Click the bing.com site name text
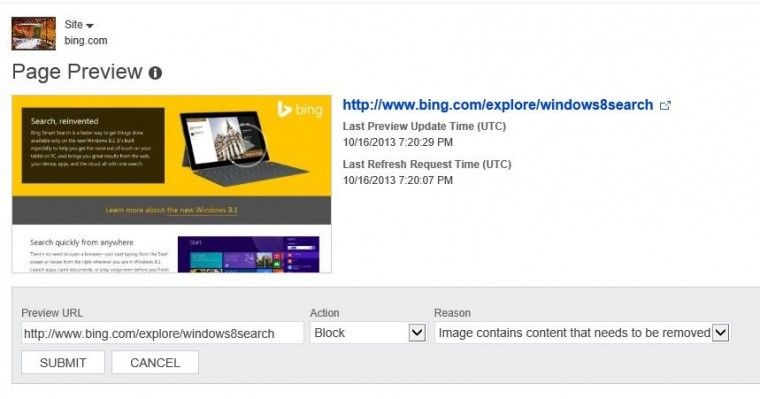Image resolution: width=760 pixels, height=399 pixels. tap(86, 41)
